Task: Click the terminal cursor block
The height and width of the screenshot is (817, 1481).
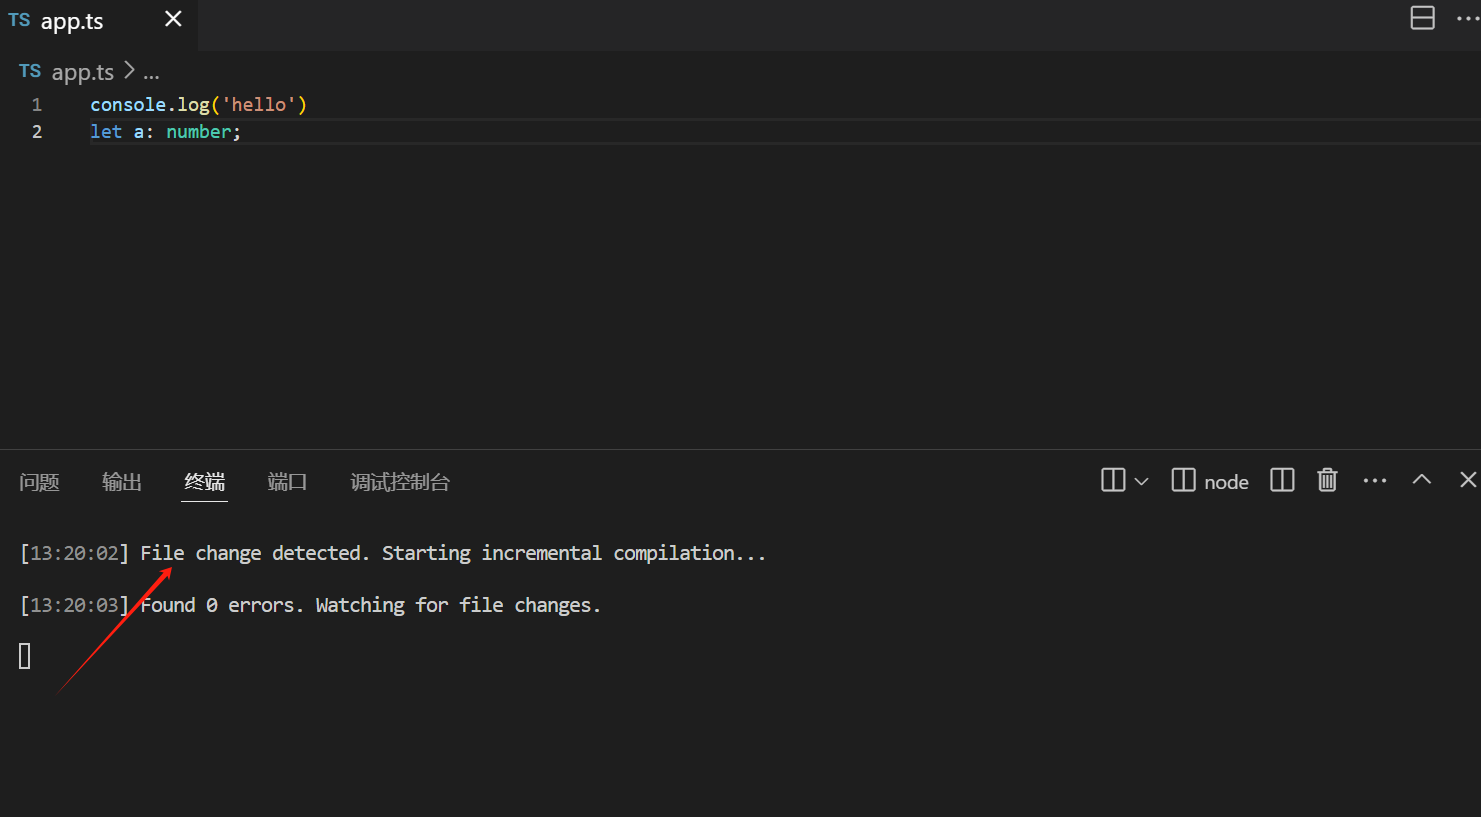Action: pyautogui.click(x=25, y=656)
